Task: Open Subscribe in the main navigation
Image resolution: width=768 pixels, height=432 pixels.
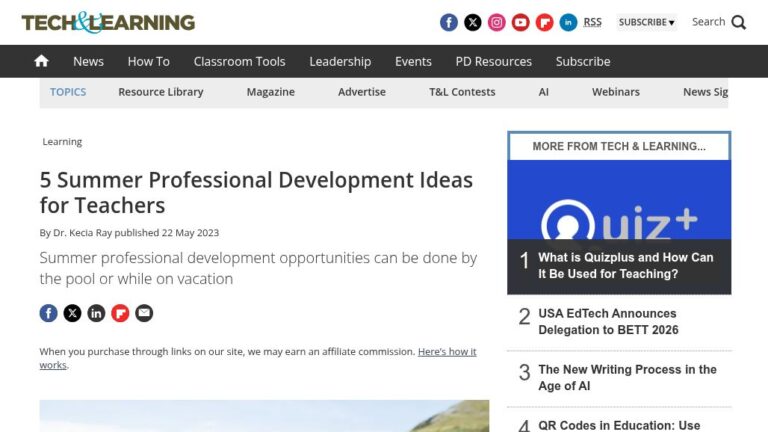Action: (583, 61)
